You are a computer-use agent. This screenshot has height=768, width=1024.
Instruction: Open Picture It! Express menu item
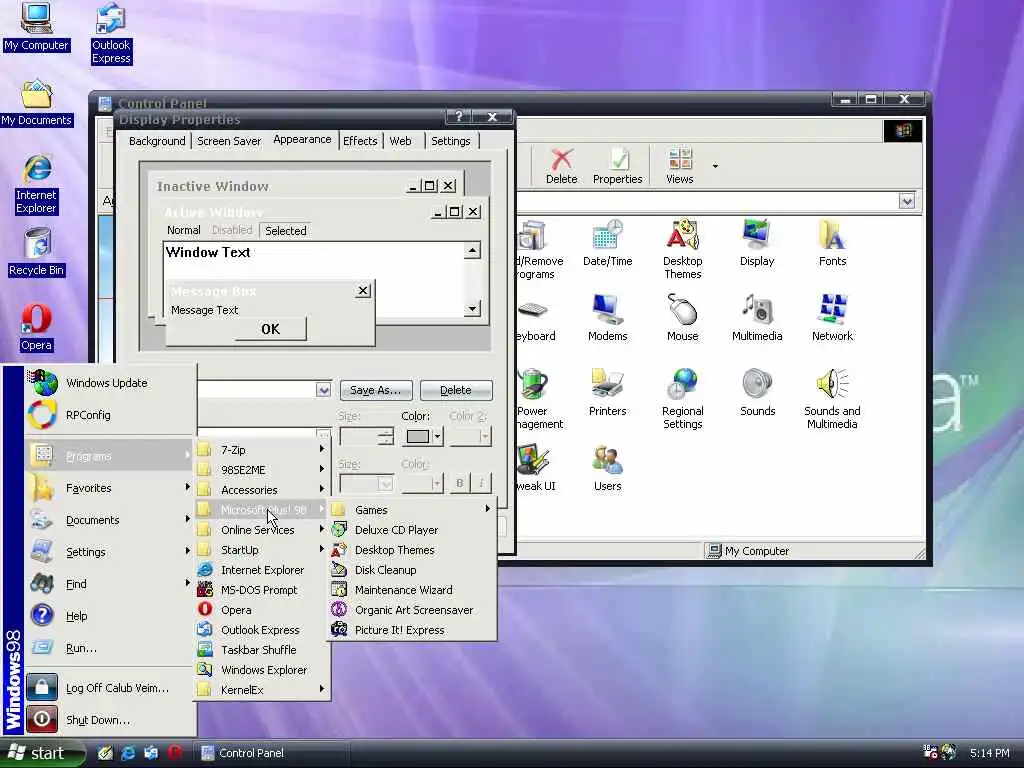pos(411,630)
